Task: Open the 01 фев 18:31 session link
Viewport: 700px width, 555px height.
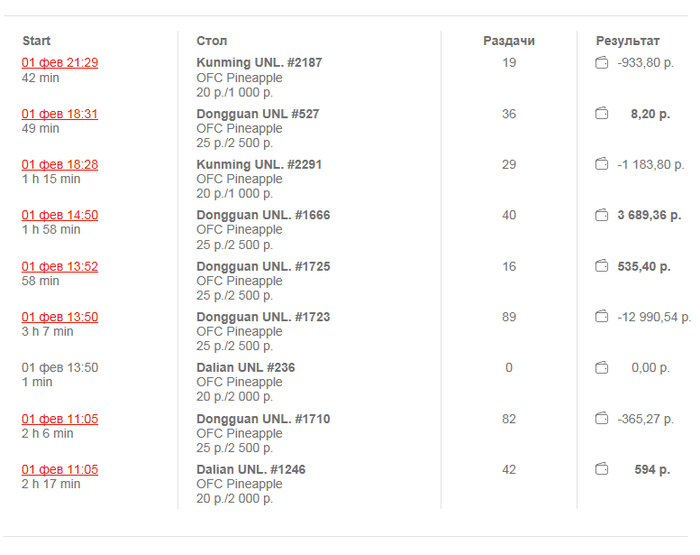Action: coord(60,114)
